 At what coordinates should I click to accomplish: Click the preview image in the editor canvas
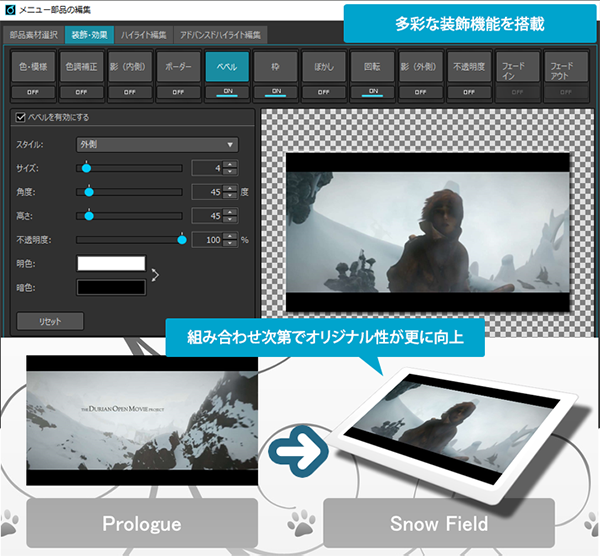pyautogui.click(x=428, y=232)
